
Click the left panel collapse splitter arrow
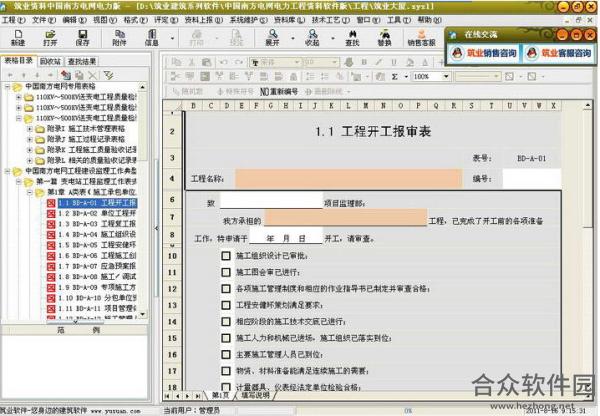coord(156,228)
